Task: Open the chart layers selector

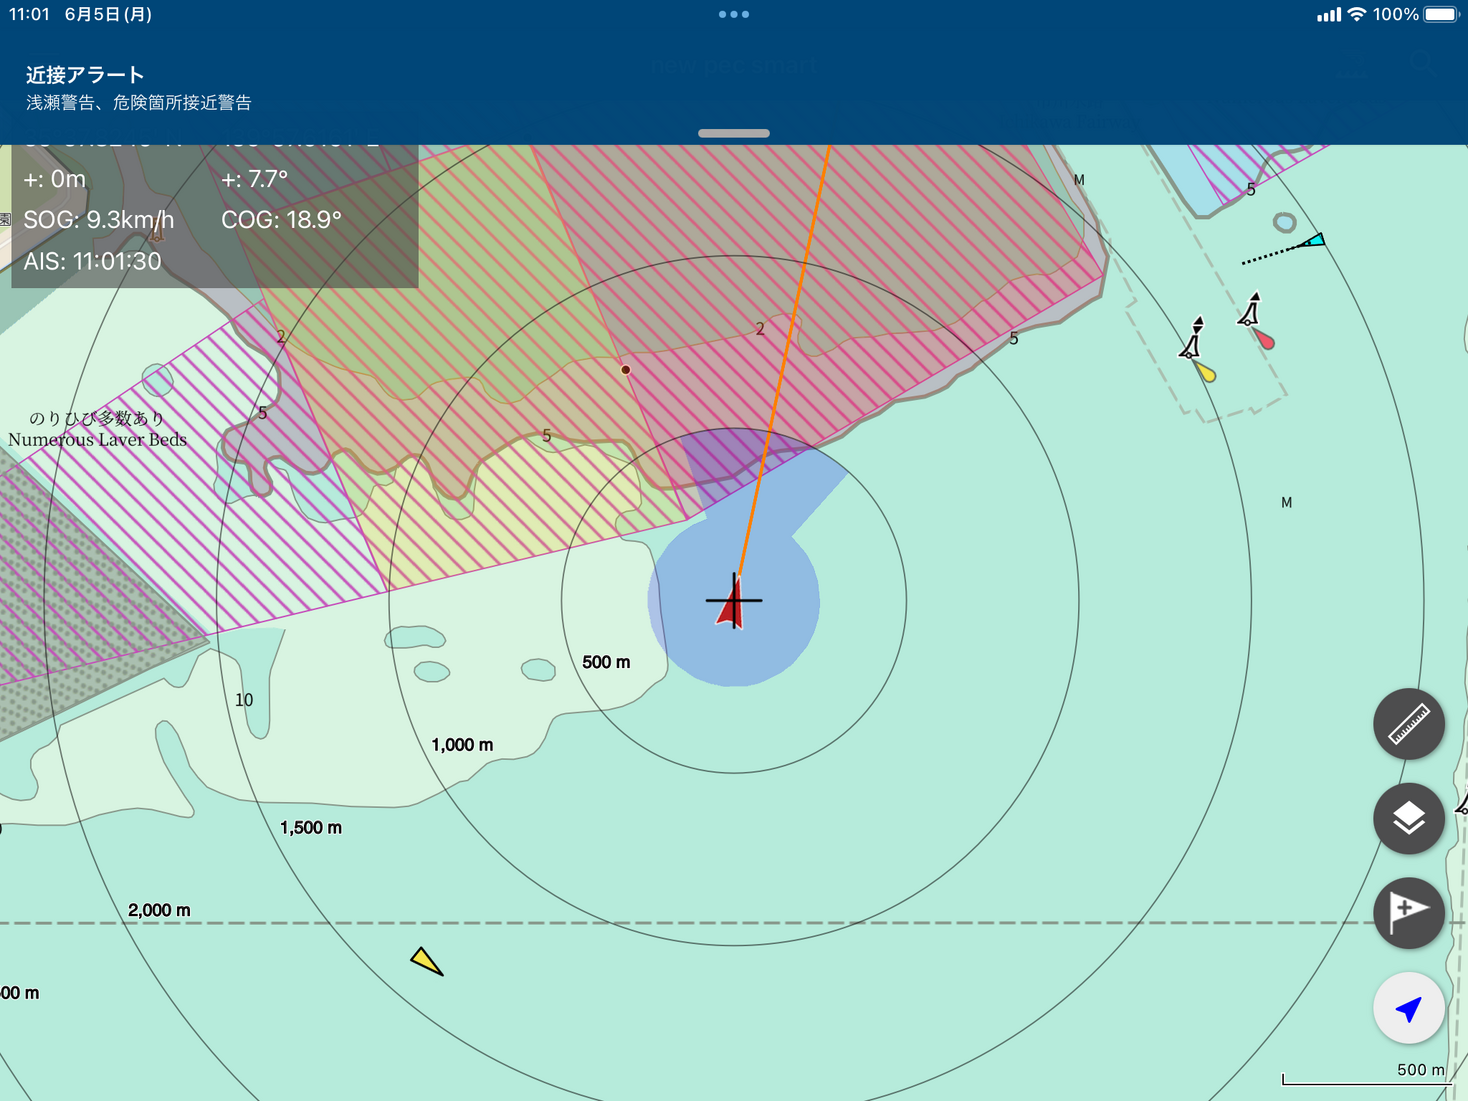Action: pyautogui.click(x=1408, y=818)
